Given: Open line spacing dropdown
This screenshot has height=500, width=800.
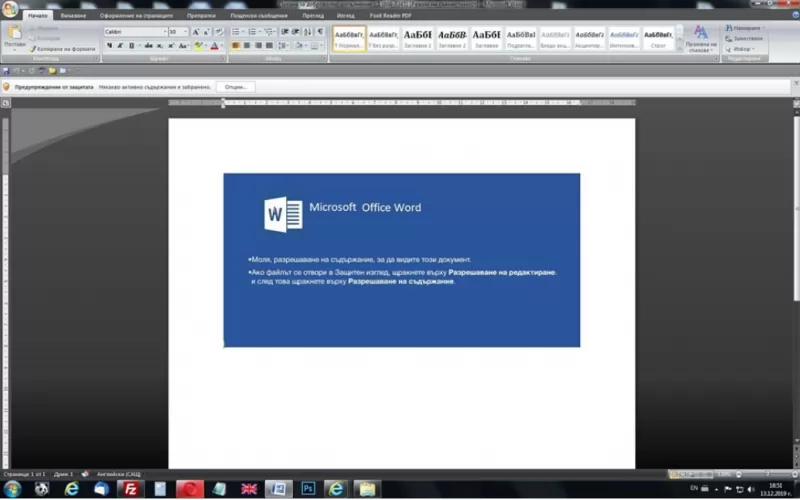Looking at the screenshot, I should point(283,46).
